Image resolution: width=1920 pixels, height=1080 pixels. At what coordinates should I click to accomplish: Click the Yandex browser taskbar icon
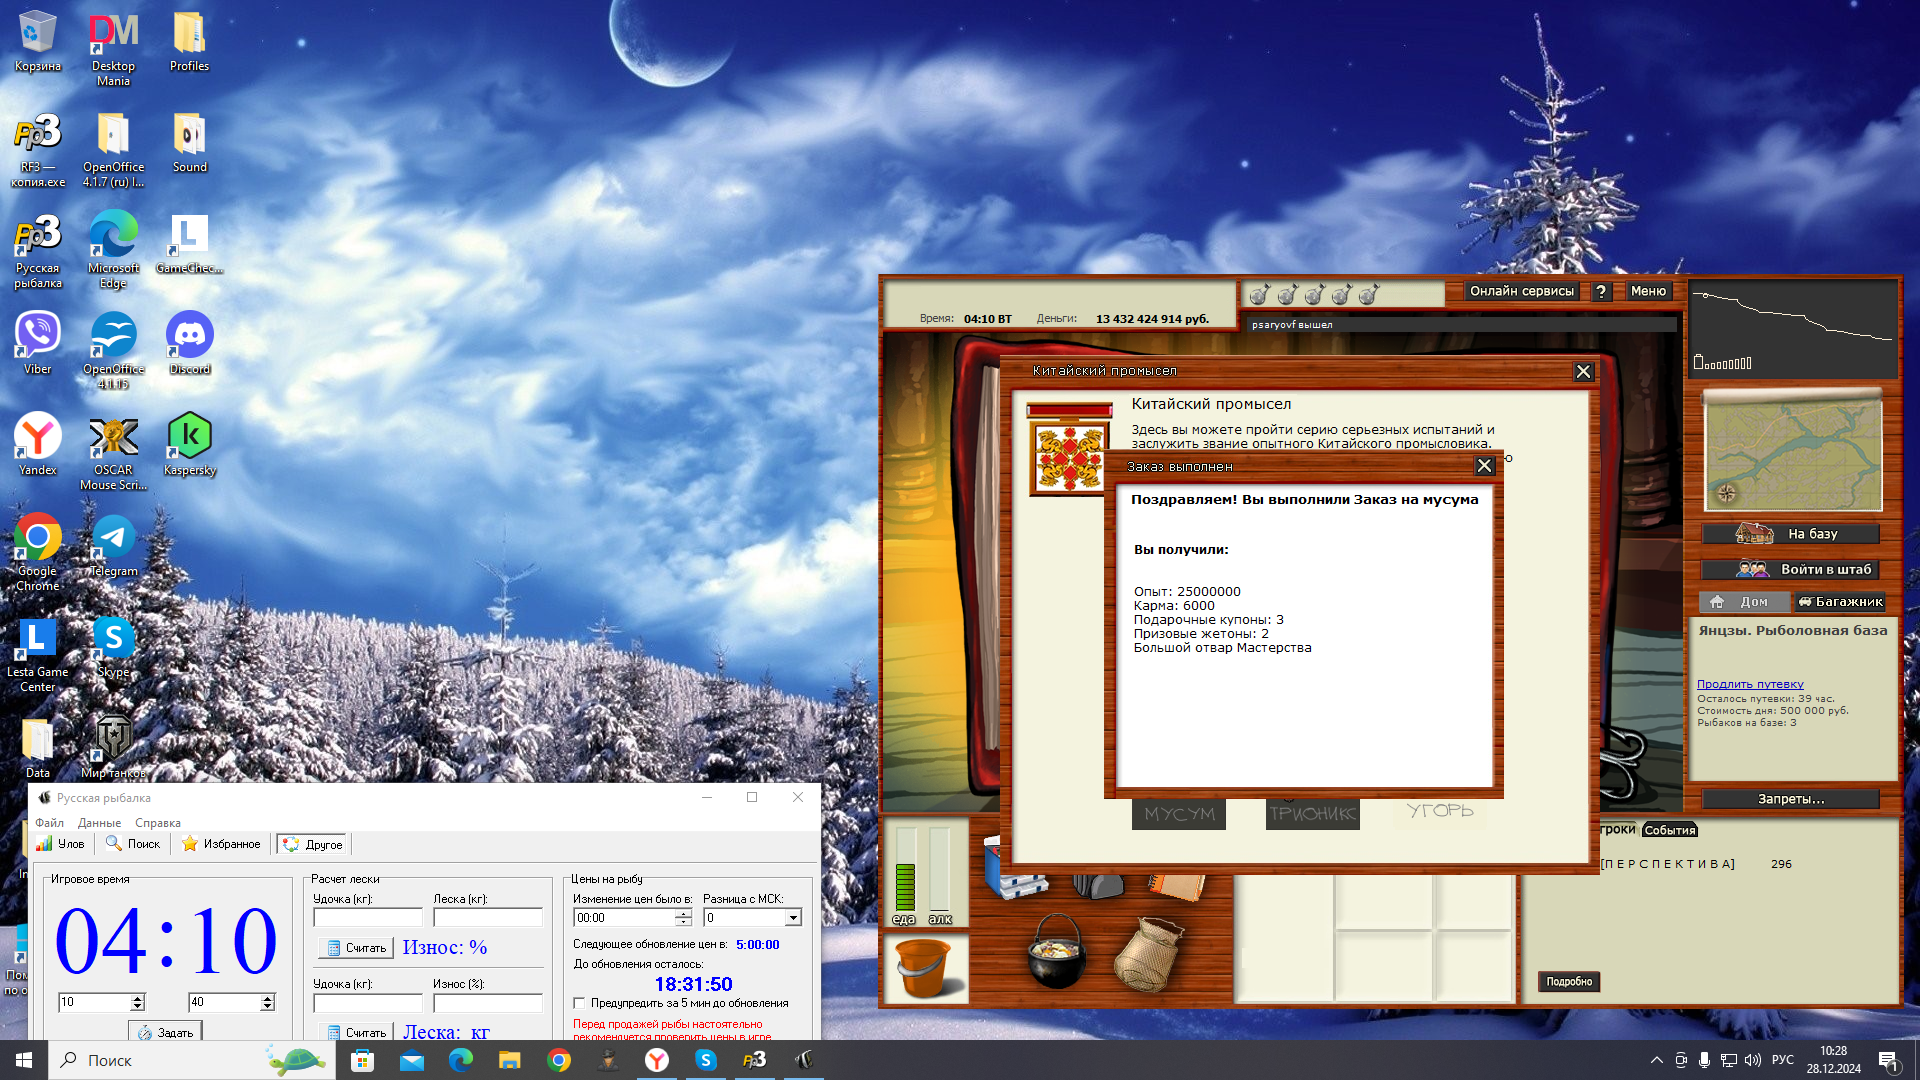point(657,1060)
